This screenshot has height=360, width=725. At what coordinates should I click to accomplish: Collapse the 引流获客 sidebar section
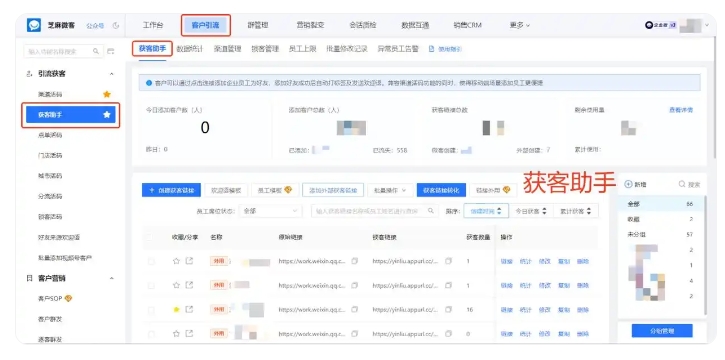pyautogui.click(x=111, y=74)
